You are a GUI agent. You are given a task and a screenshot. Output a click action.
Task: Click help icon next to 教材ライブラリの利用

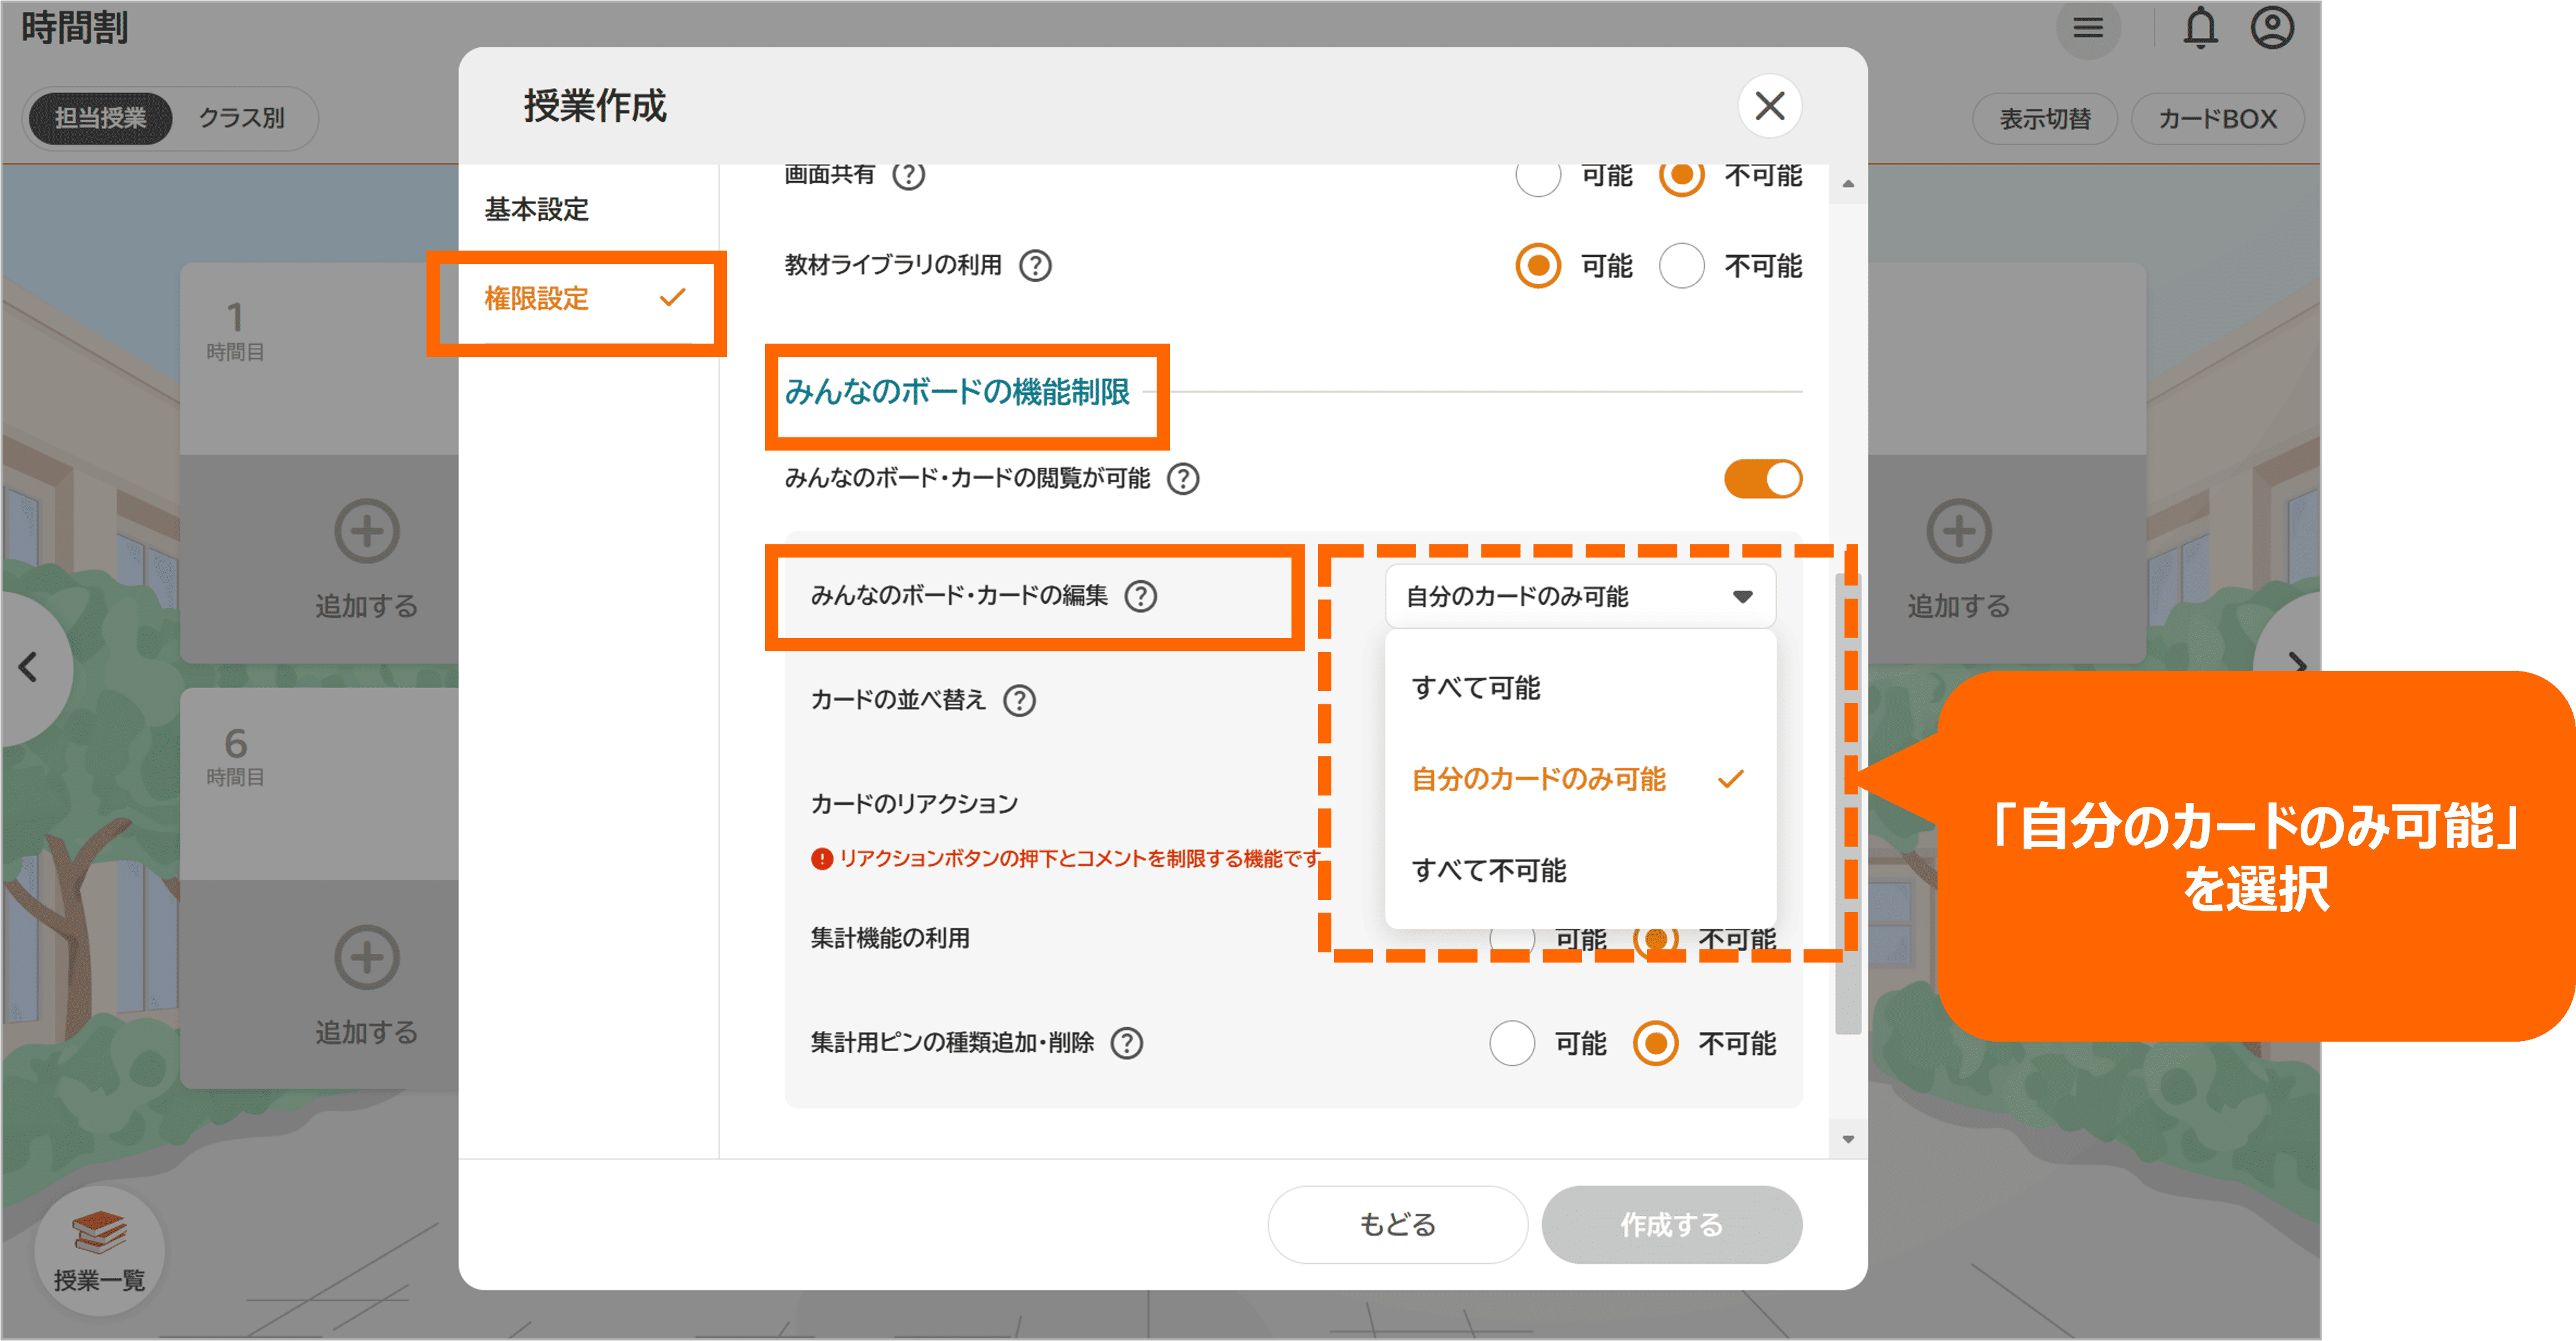[1035, 266]
